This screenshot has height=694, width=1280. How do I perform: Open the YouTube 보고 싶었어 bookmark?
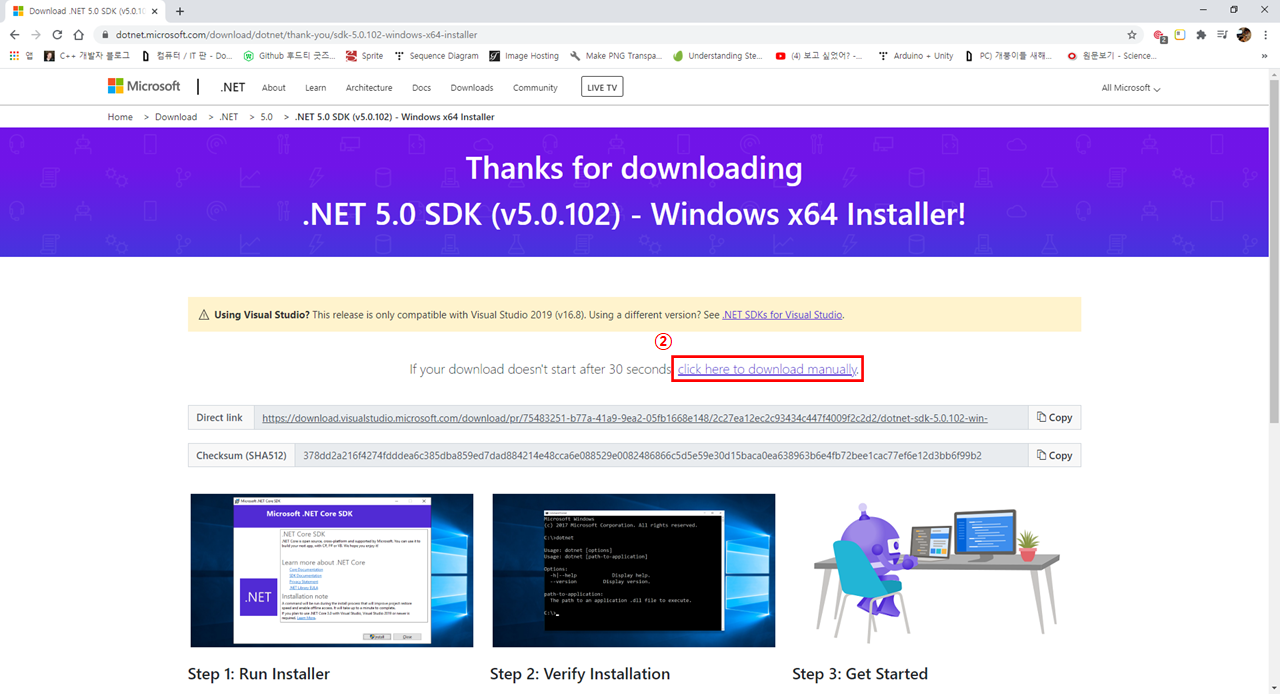coord(819,56)
